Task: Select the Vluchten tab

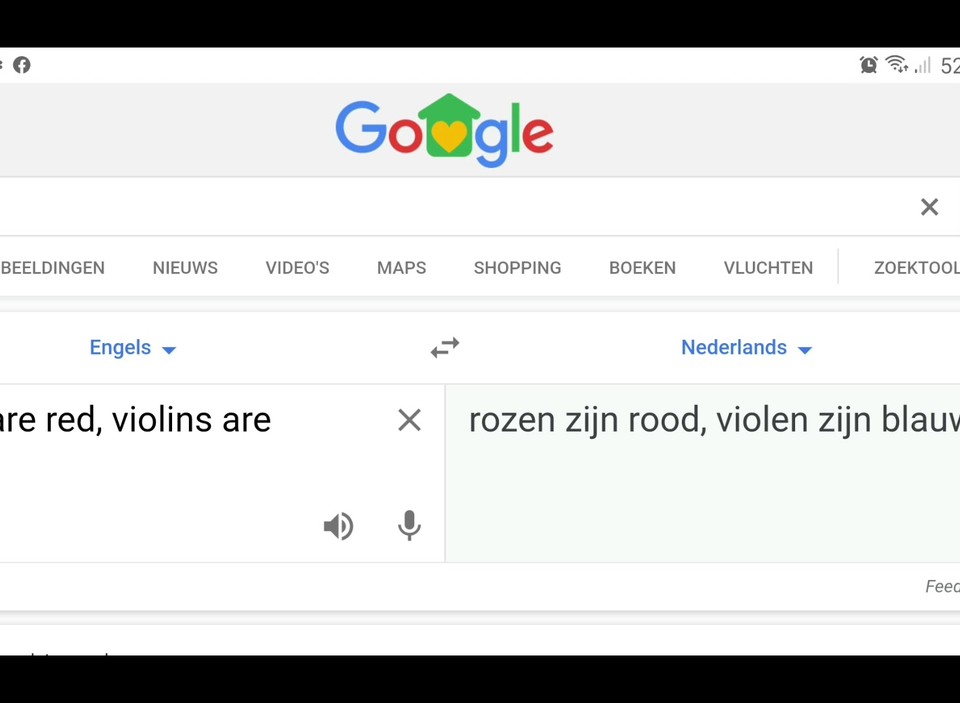Action: [768, 268]
